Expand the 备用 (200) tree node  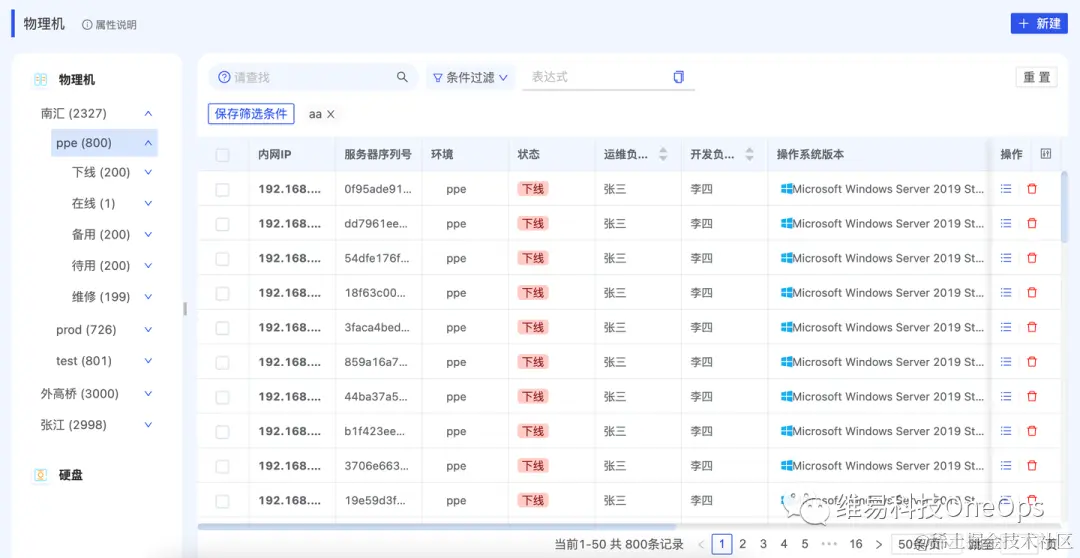pyautogui.click(x=148, y=234)
